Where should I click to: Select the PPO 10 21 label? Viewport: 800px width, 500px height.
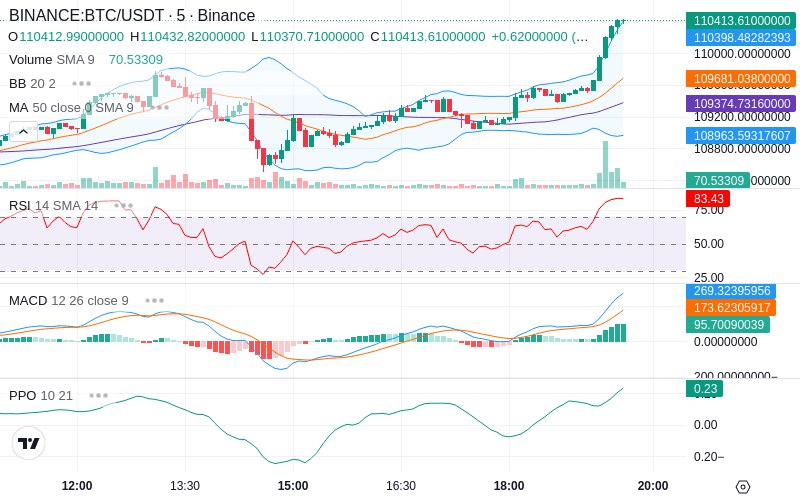41,395
